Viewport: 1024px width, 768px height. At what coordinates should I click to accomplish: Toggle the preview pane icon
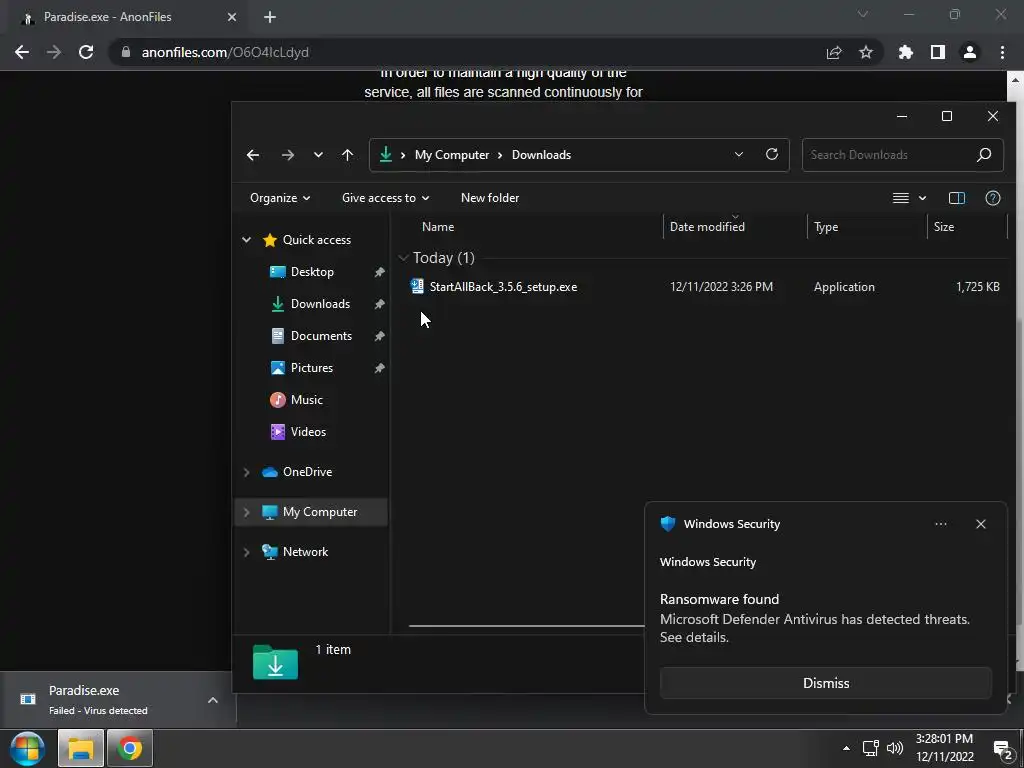(957, 198)
